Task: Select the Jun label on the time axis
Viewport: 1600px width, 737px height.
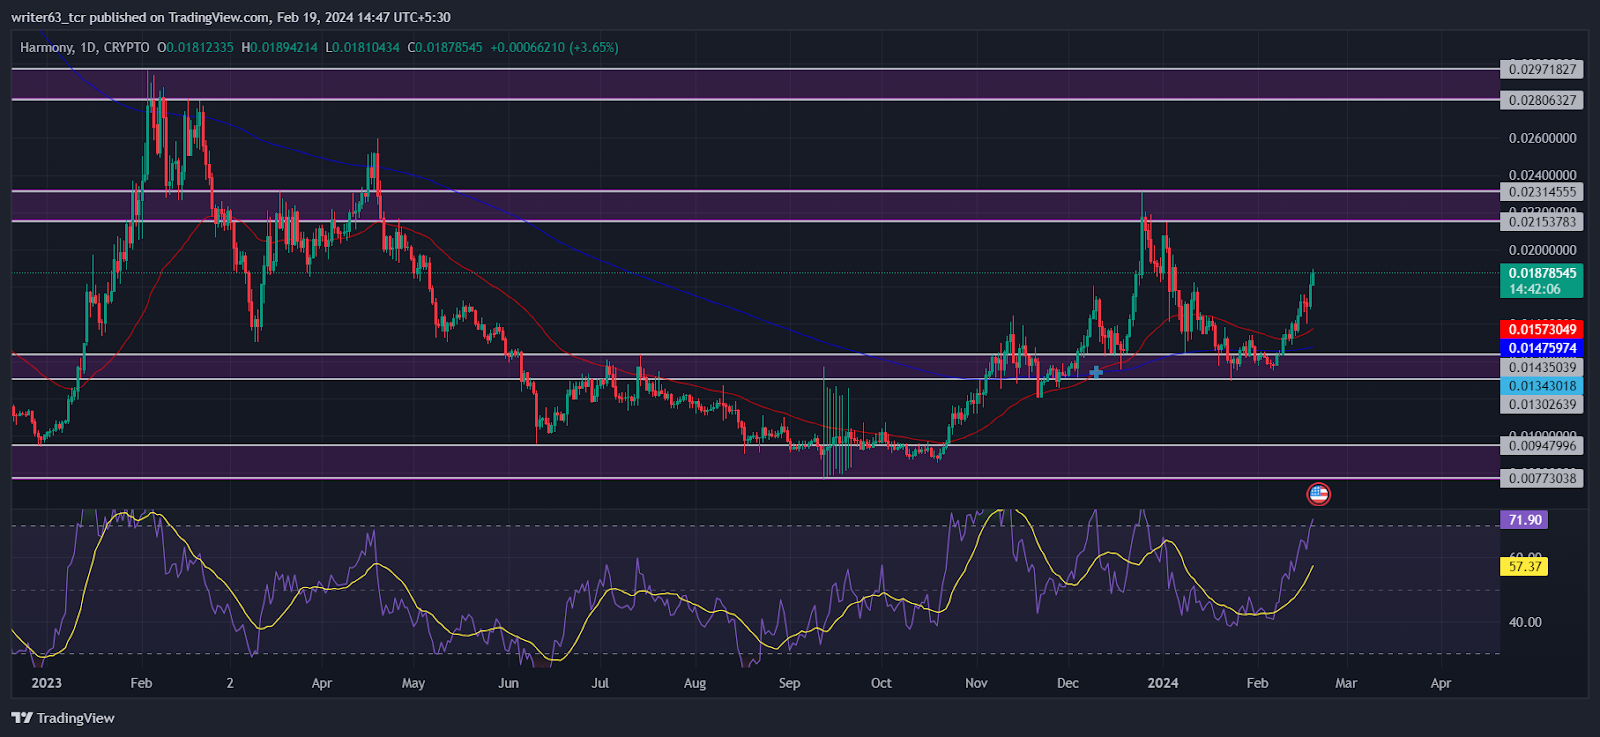Action: pos(509,683)
